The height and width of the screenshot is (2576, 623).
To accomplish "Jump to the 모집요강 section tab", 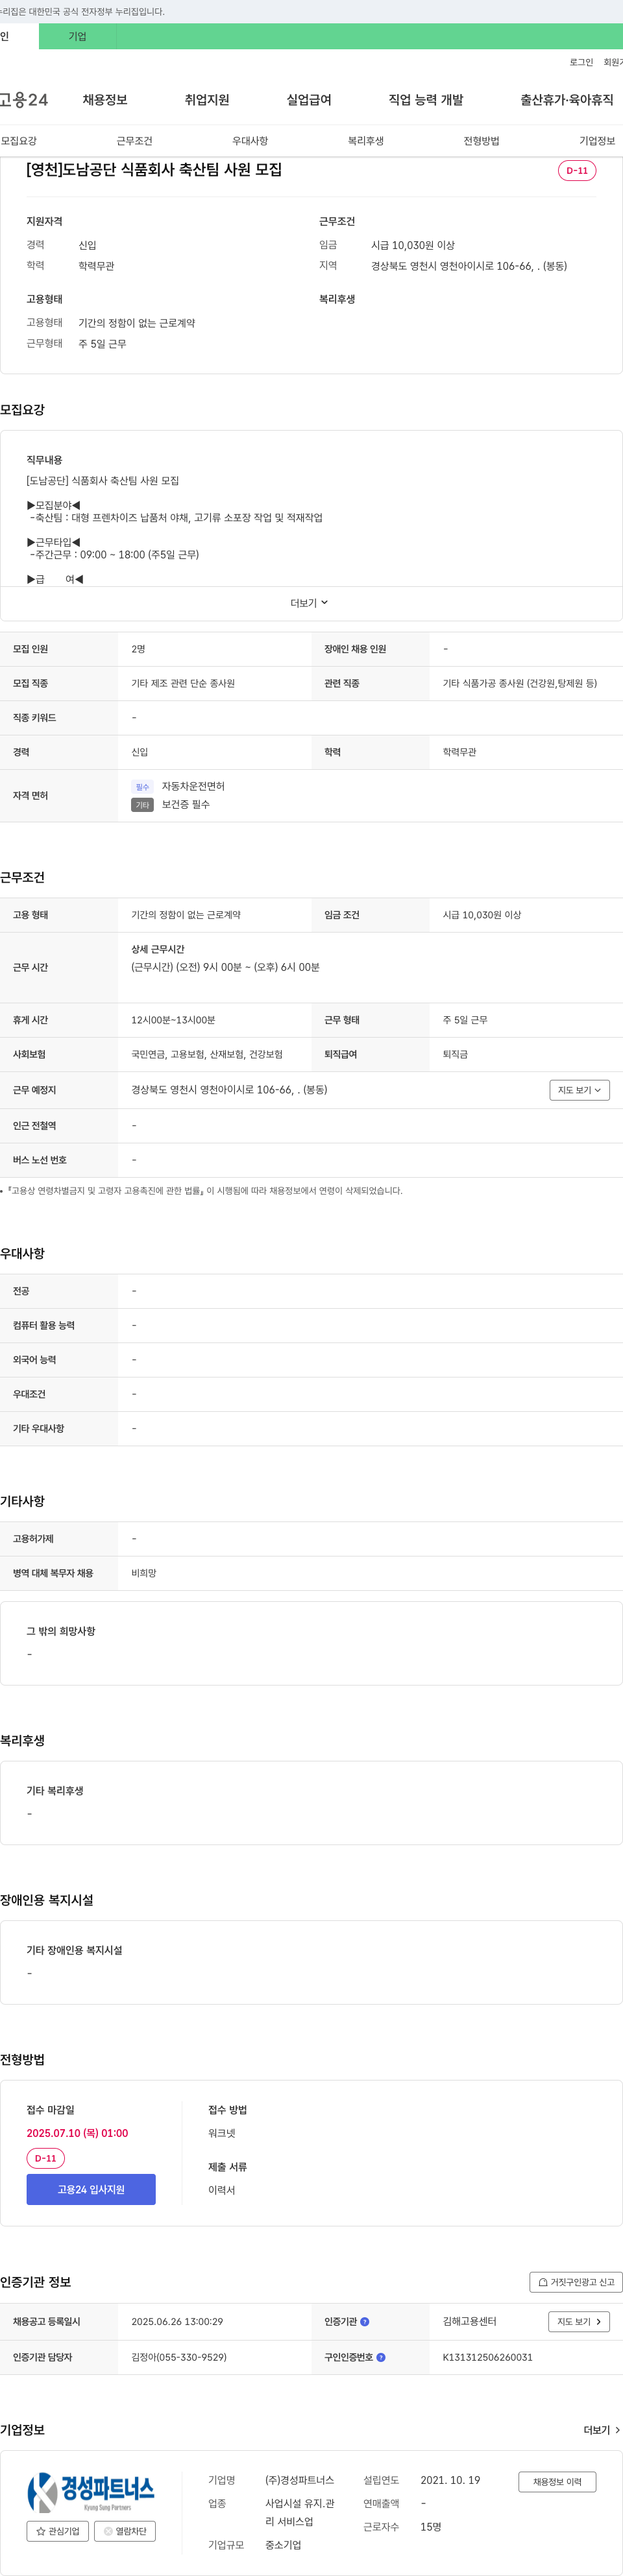I will (19, 141).
